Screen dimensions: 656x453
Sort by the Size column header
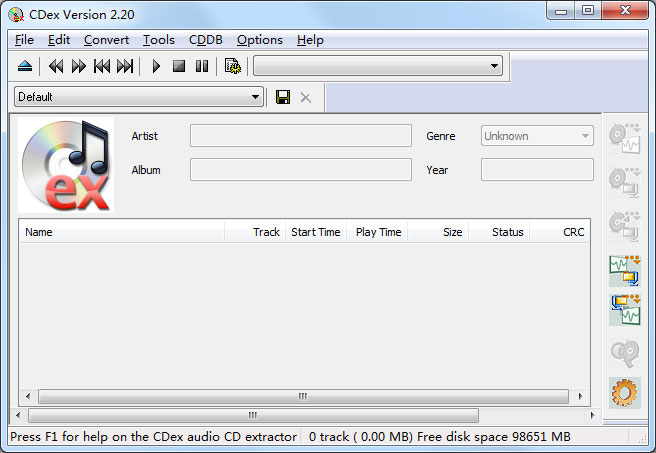tap(438, 232)
